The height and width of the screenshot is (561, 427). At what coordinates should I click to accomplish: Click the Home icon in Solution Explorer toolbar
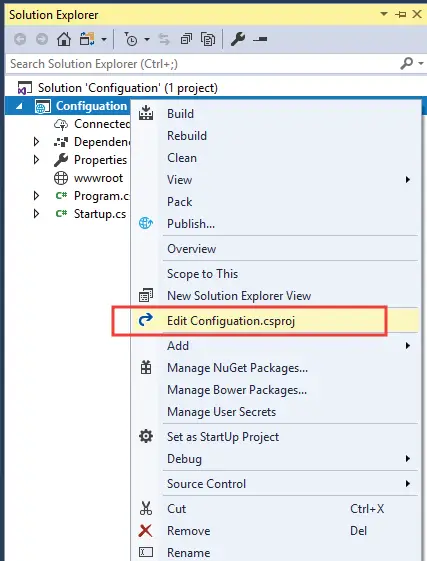tap(64, 39)
